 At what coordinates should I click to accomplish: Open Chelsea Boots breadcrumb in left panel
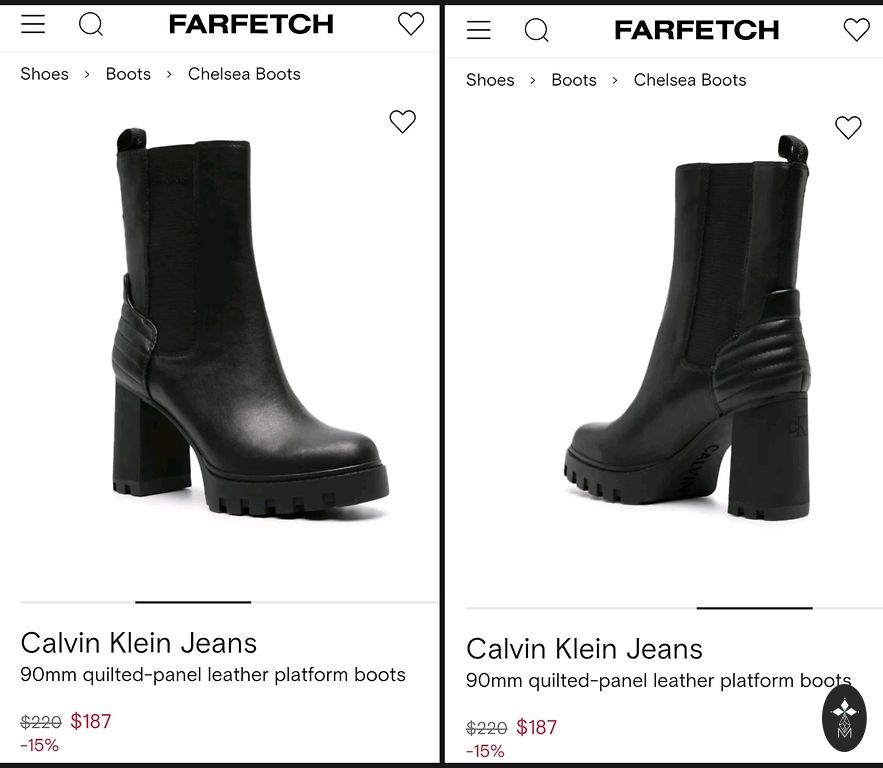(244, 74)
